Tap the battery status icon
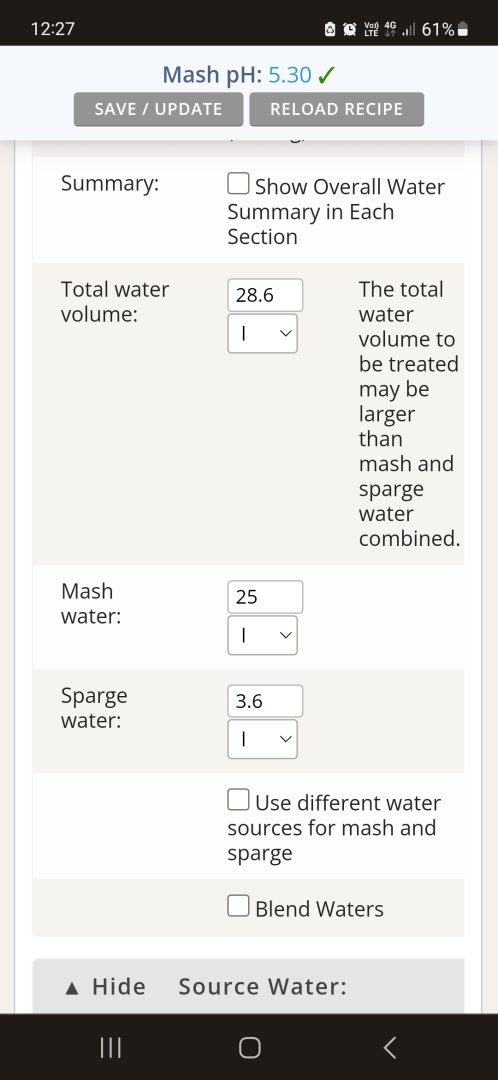The image size is (498, 1080). coord(464,30)
